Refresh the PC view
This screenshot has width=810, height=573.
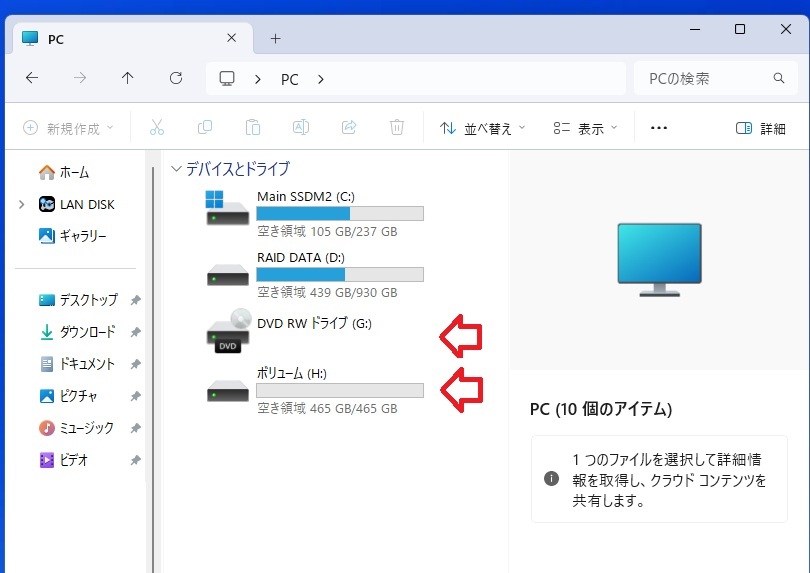tap(176, 78)
